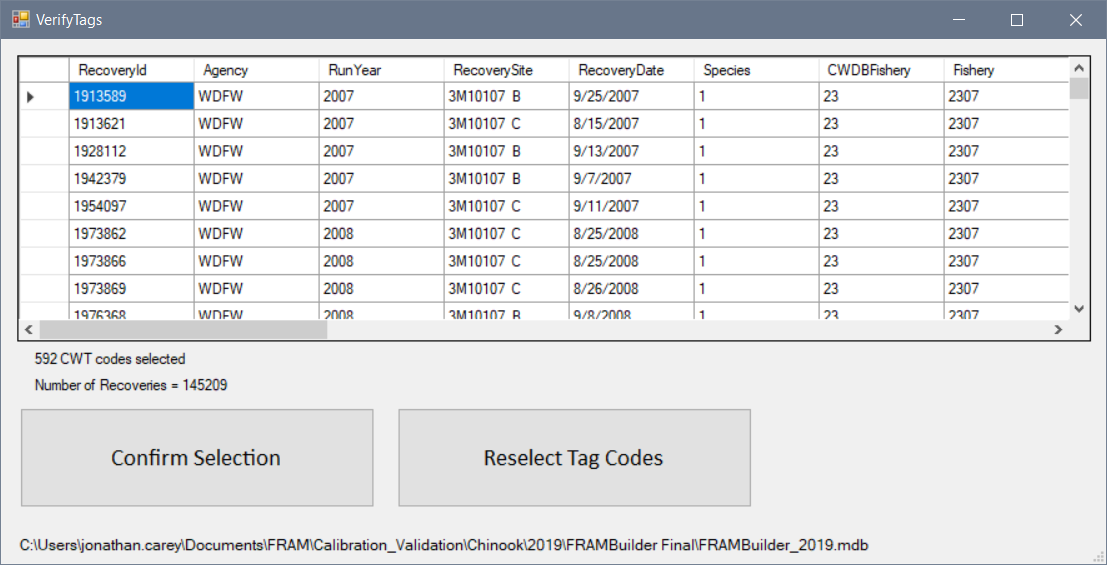Viewport: 1107px width, 565px height.
Task: Sort by the RunYear column header
Action: tap(381, 70)
